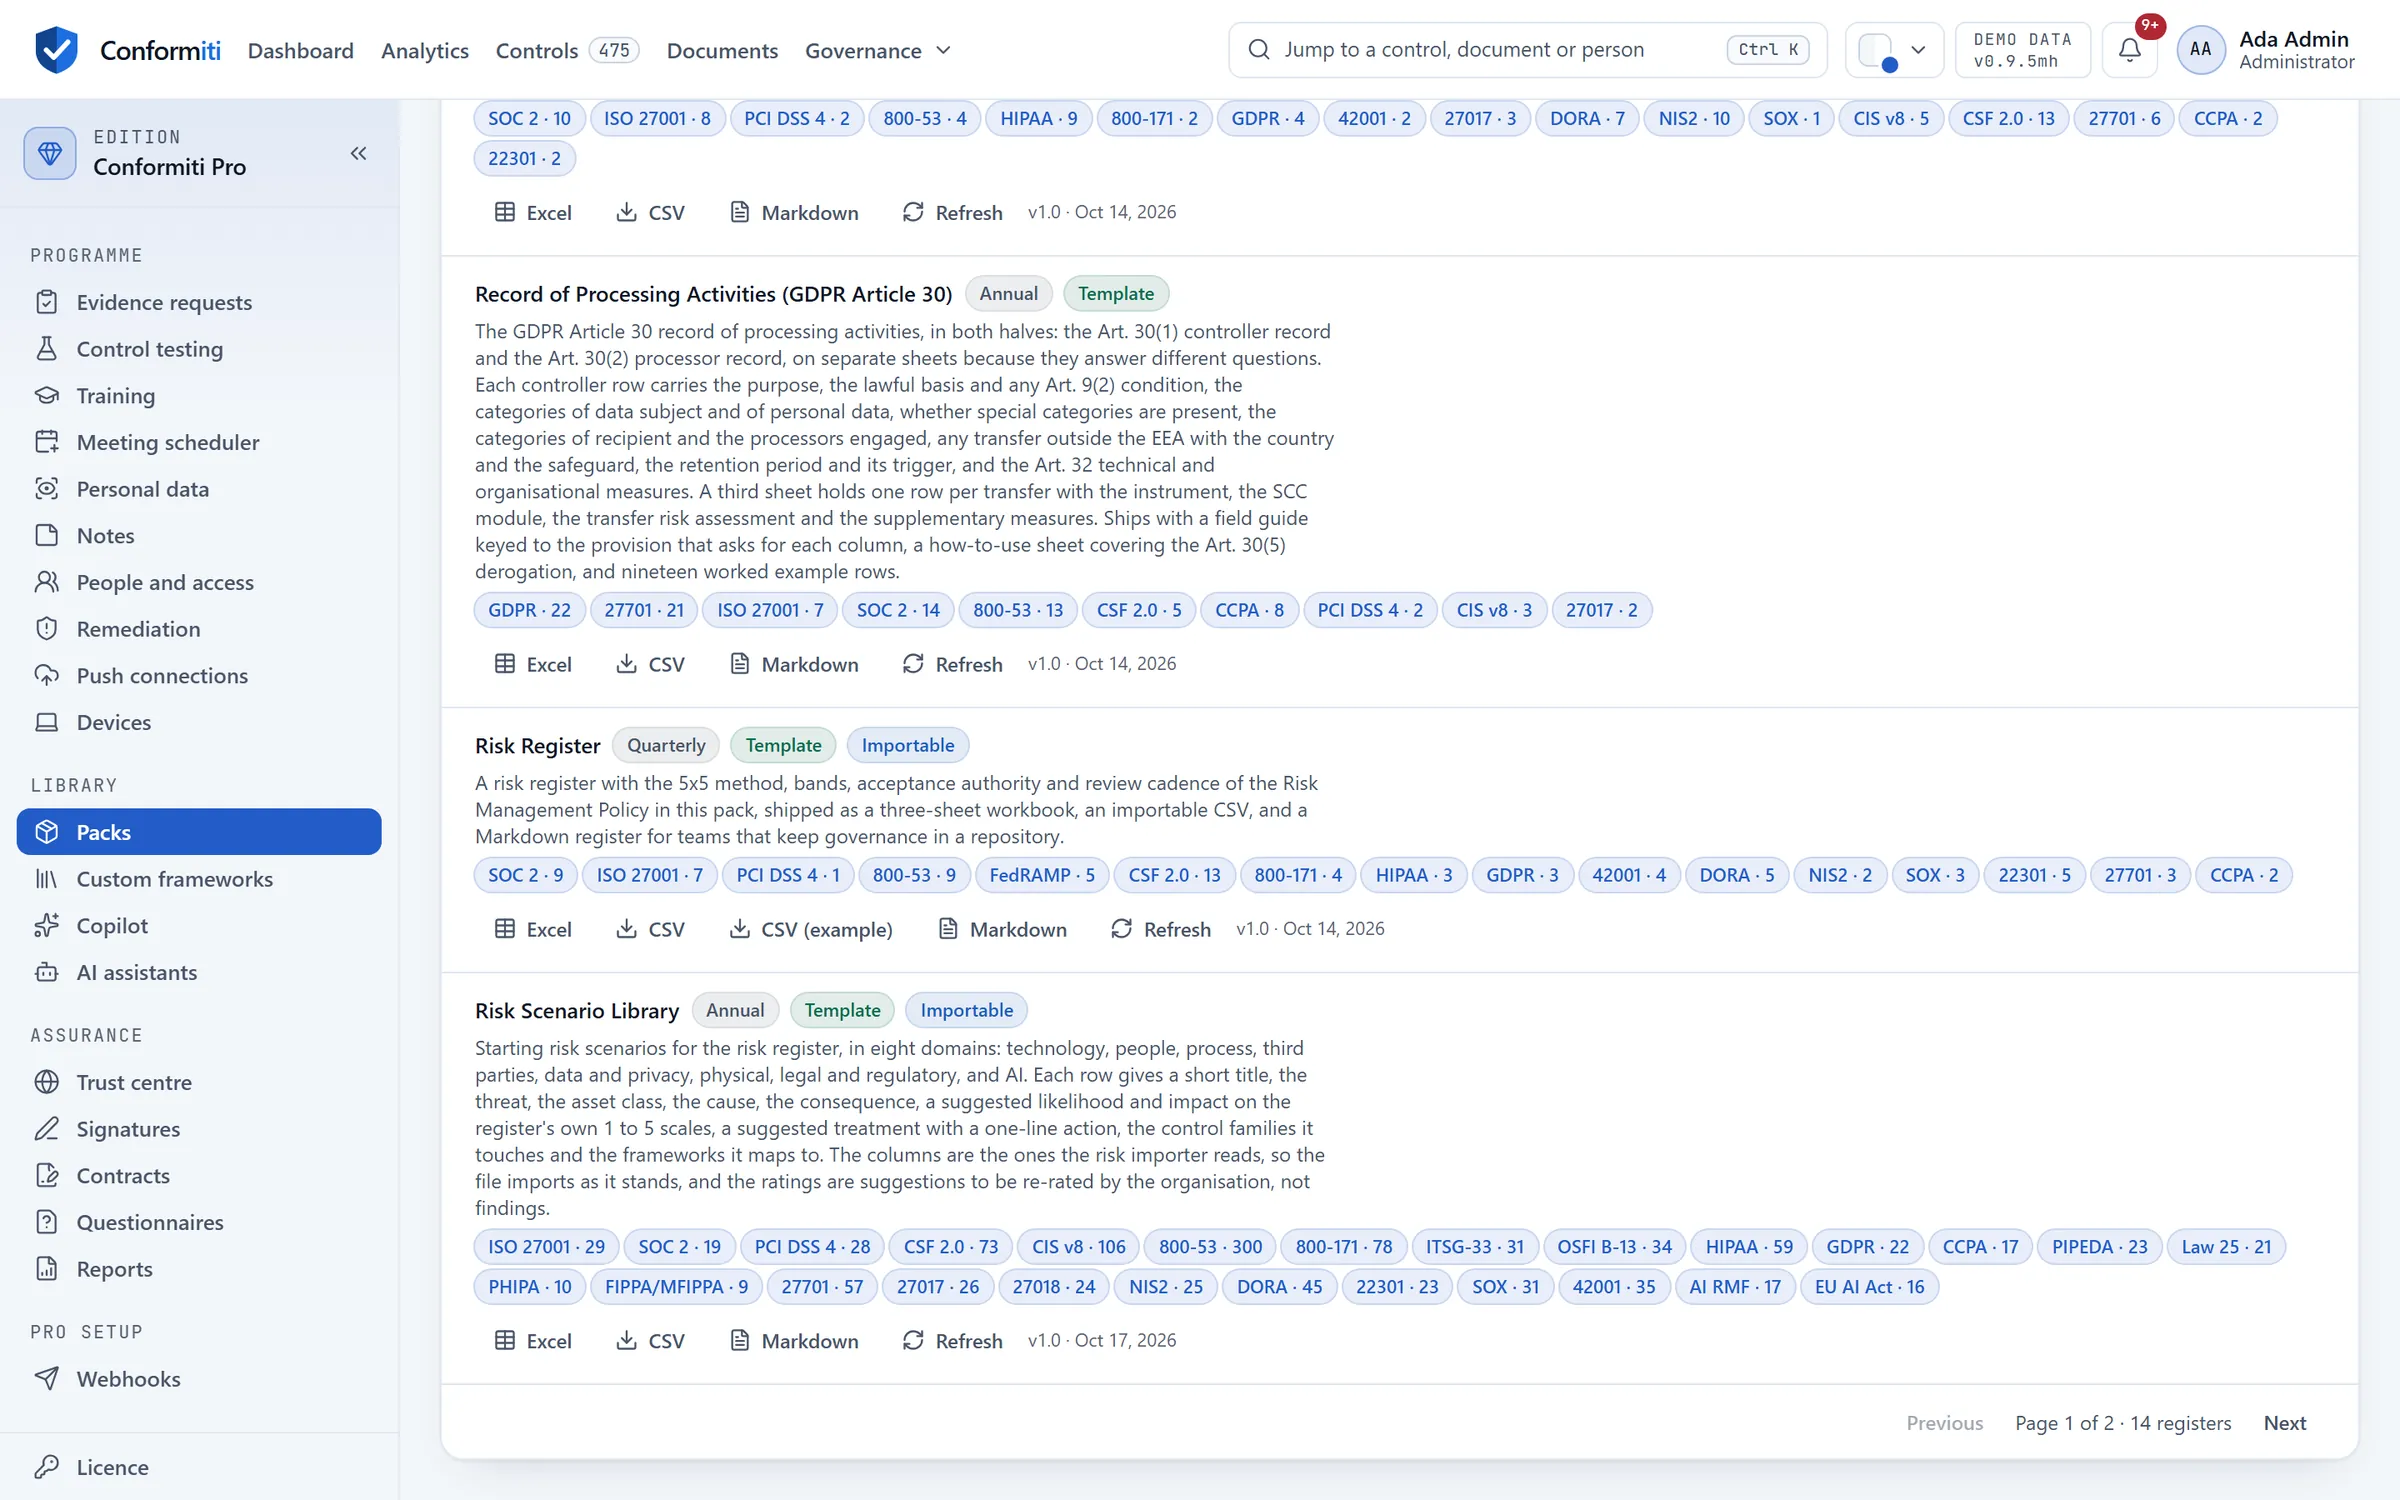2400x1500 pixels.
Task: Click the GDPR · 22 tag under Record of Processing
Action: [x=529, y=610]
